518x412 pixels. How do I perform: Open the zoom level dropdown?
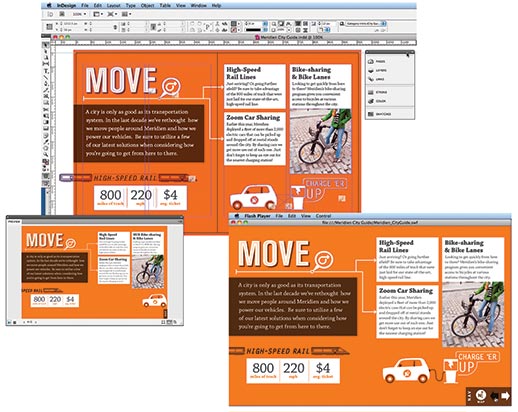80,14
